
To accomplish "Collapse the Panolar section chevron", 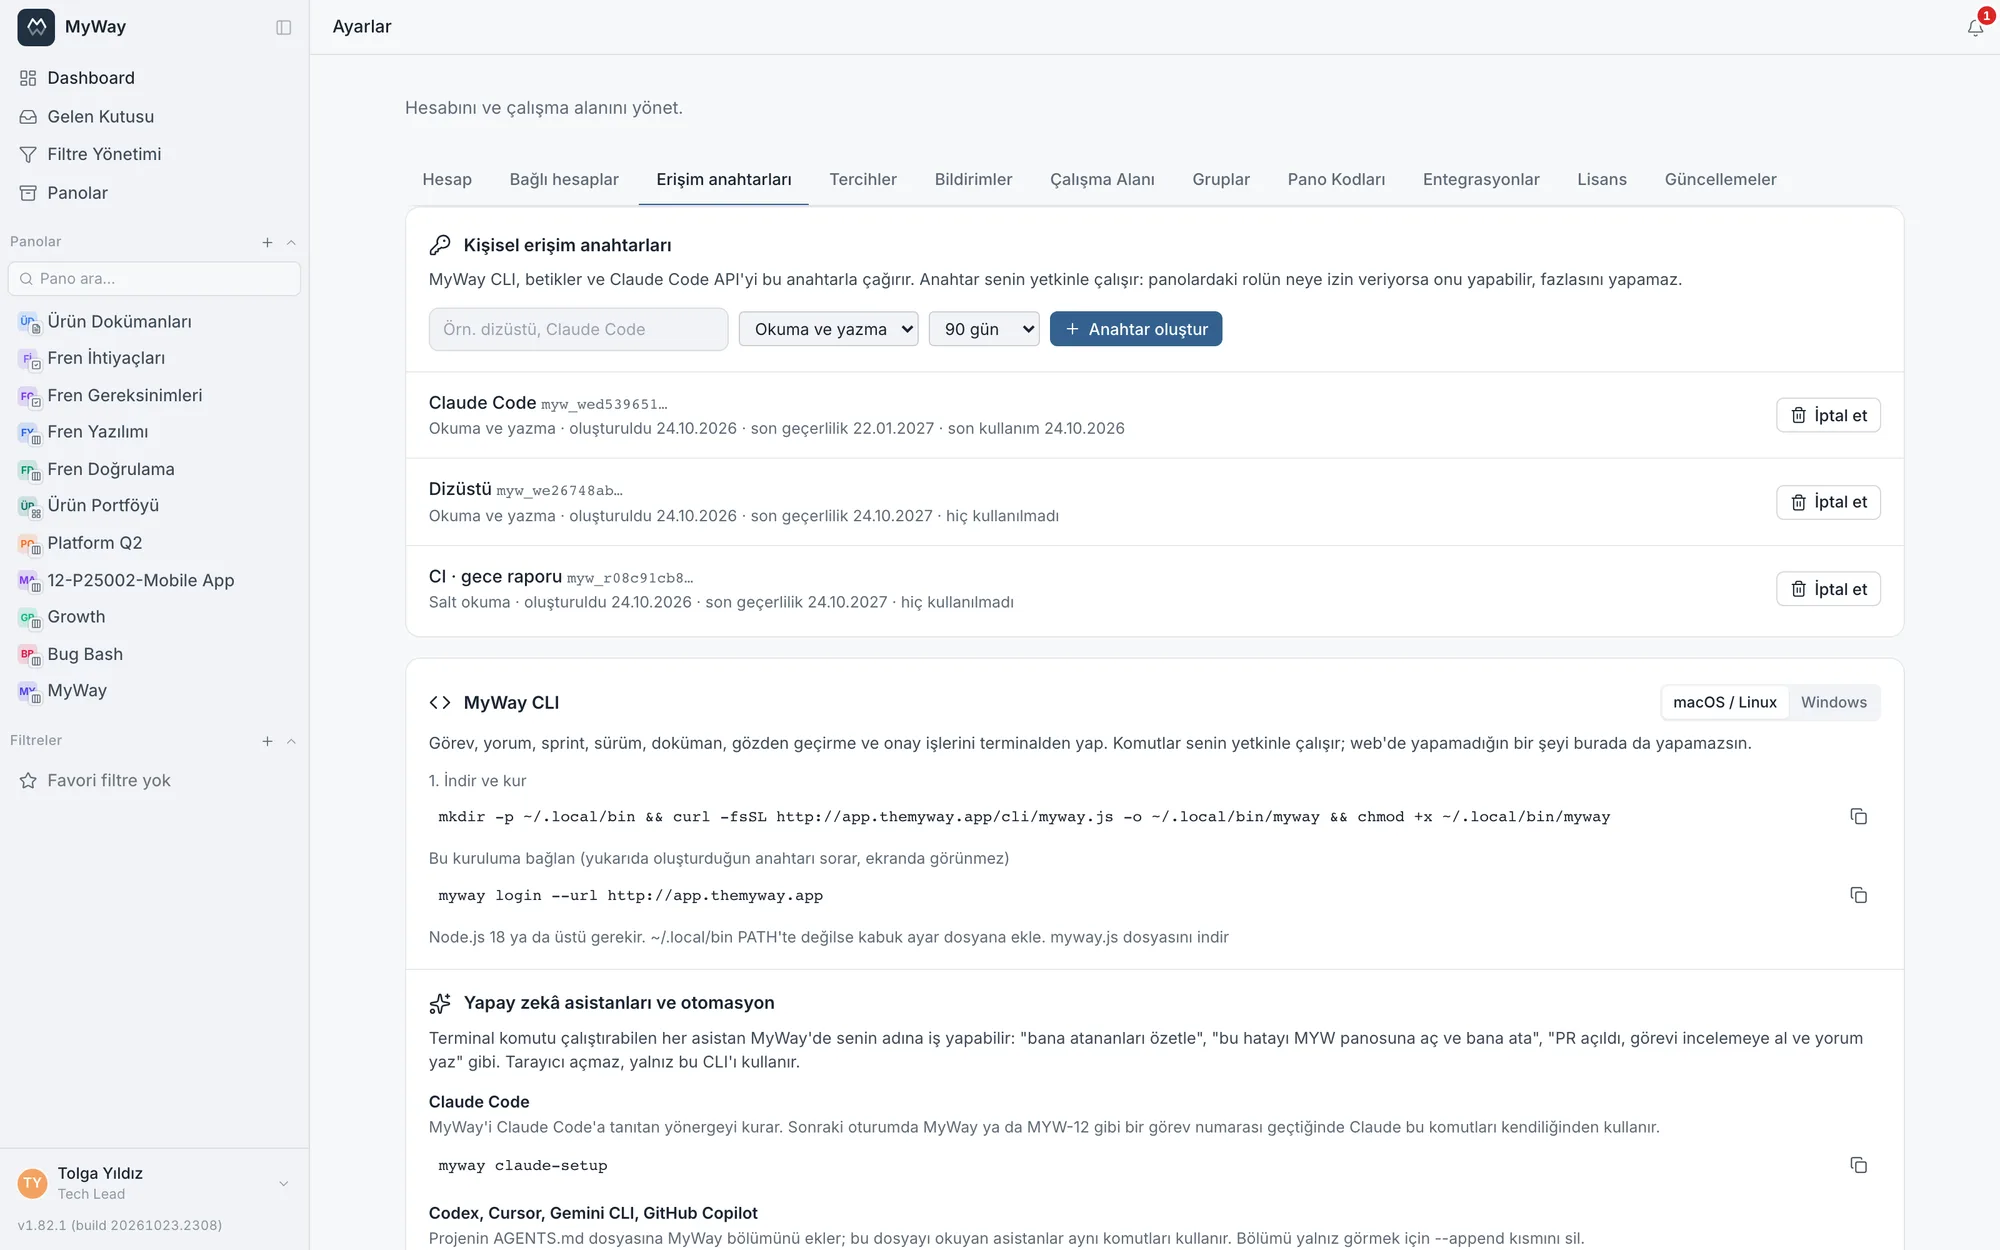I will point(291,242).
